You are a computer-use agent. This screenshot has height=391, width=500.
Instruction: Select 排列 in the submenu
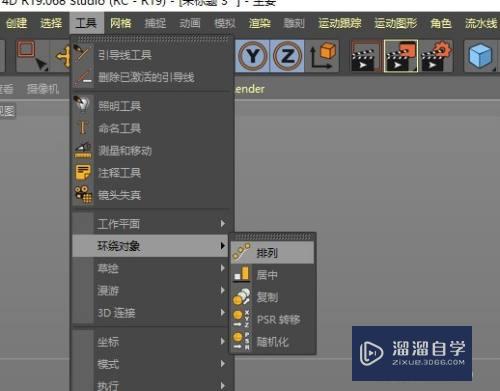click(272, 253)
